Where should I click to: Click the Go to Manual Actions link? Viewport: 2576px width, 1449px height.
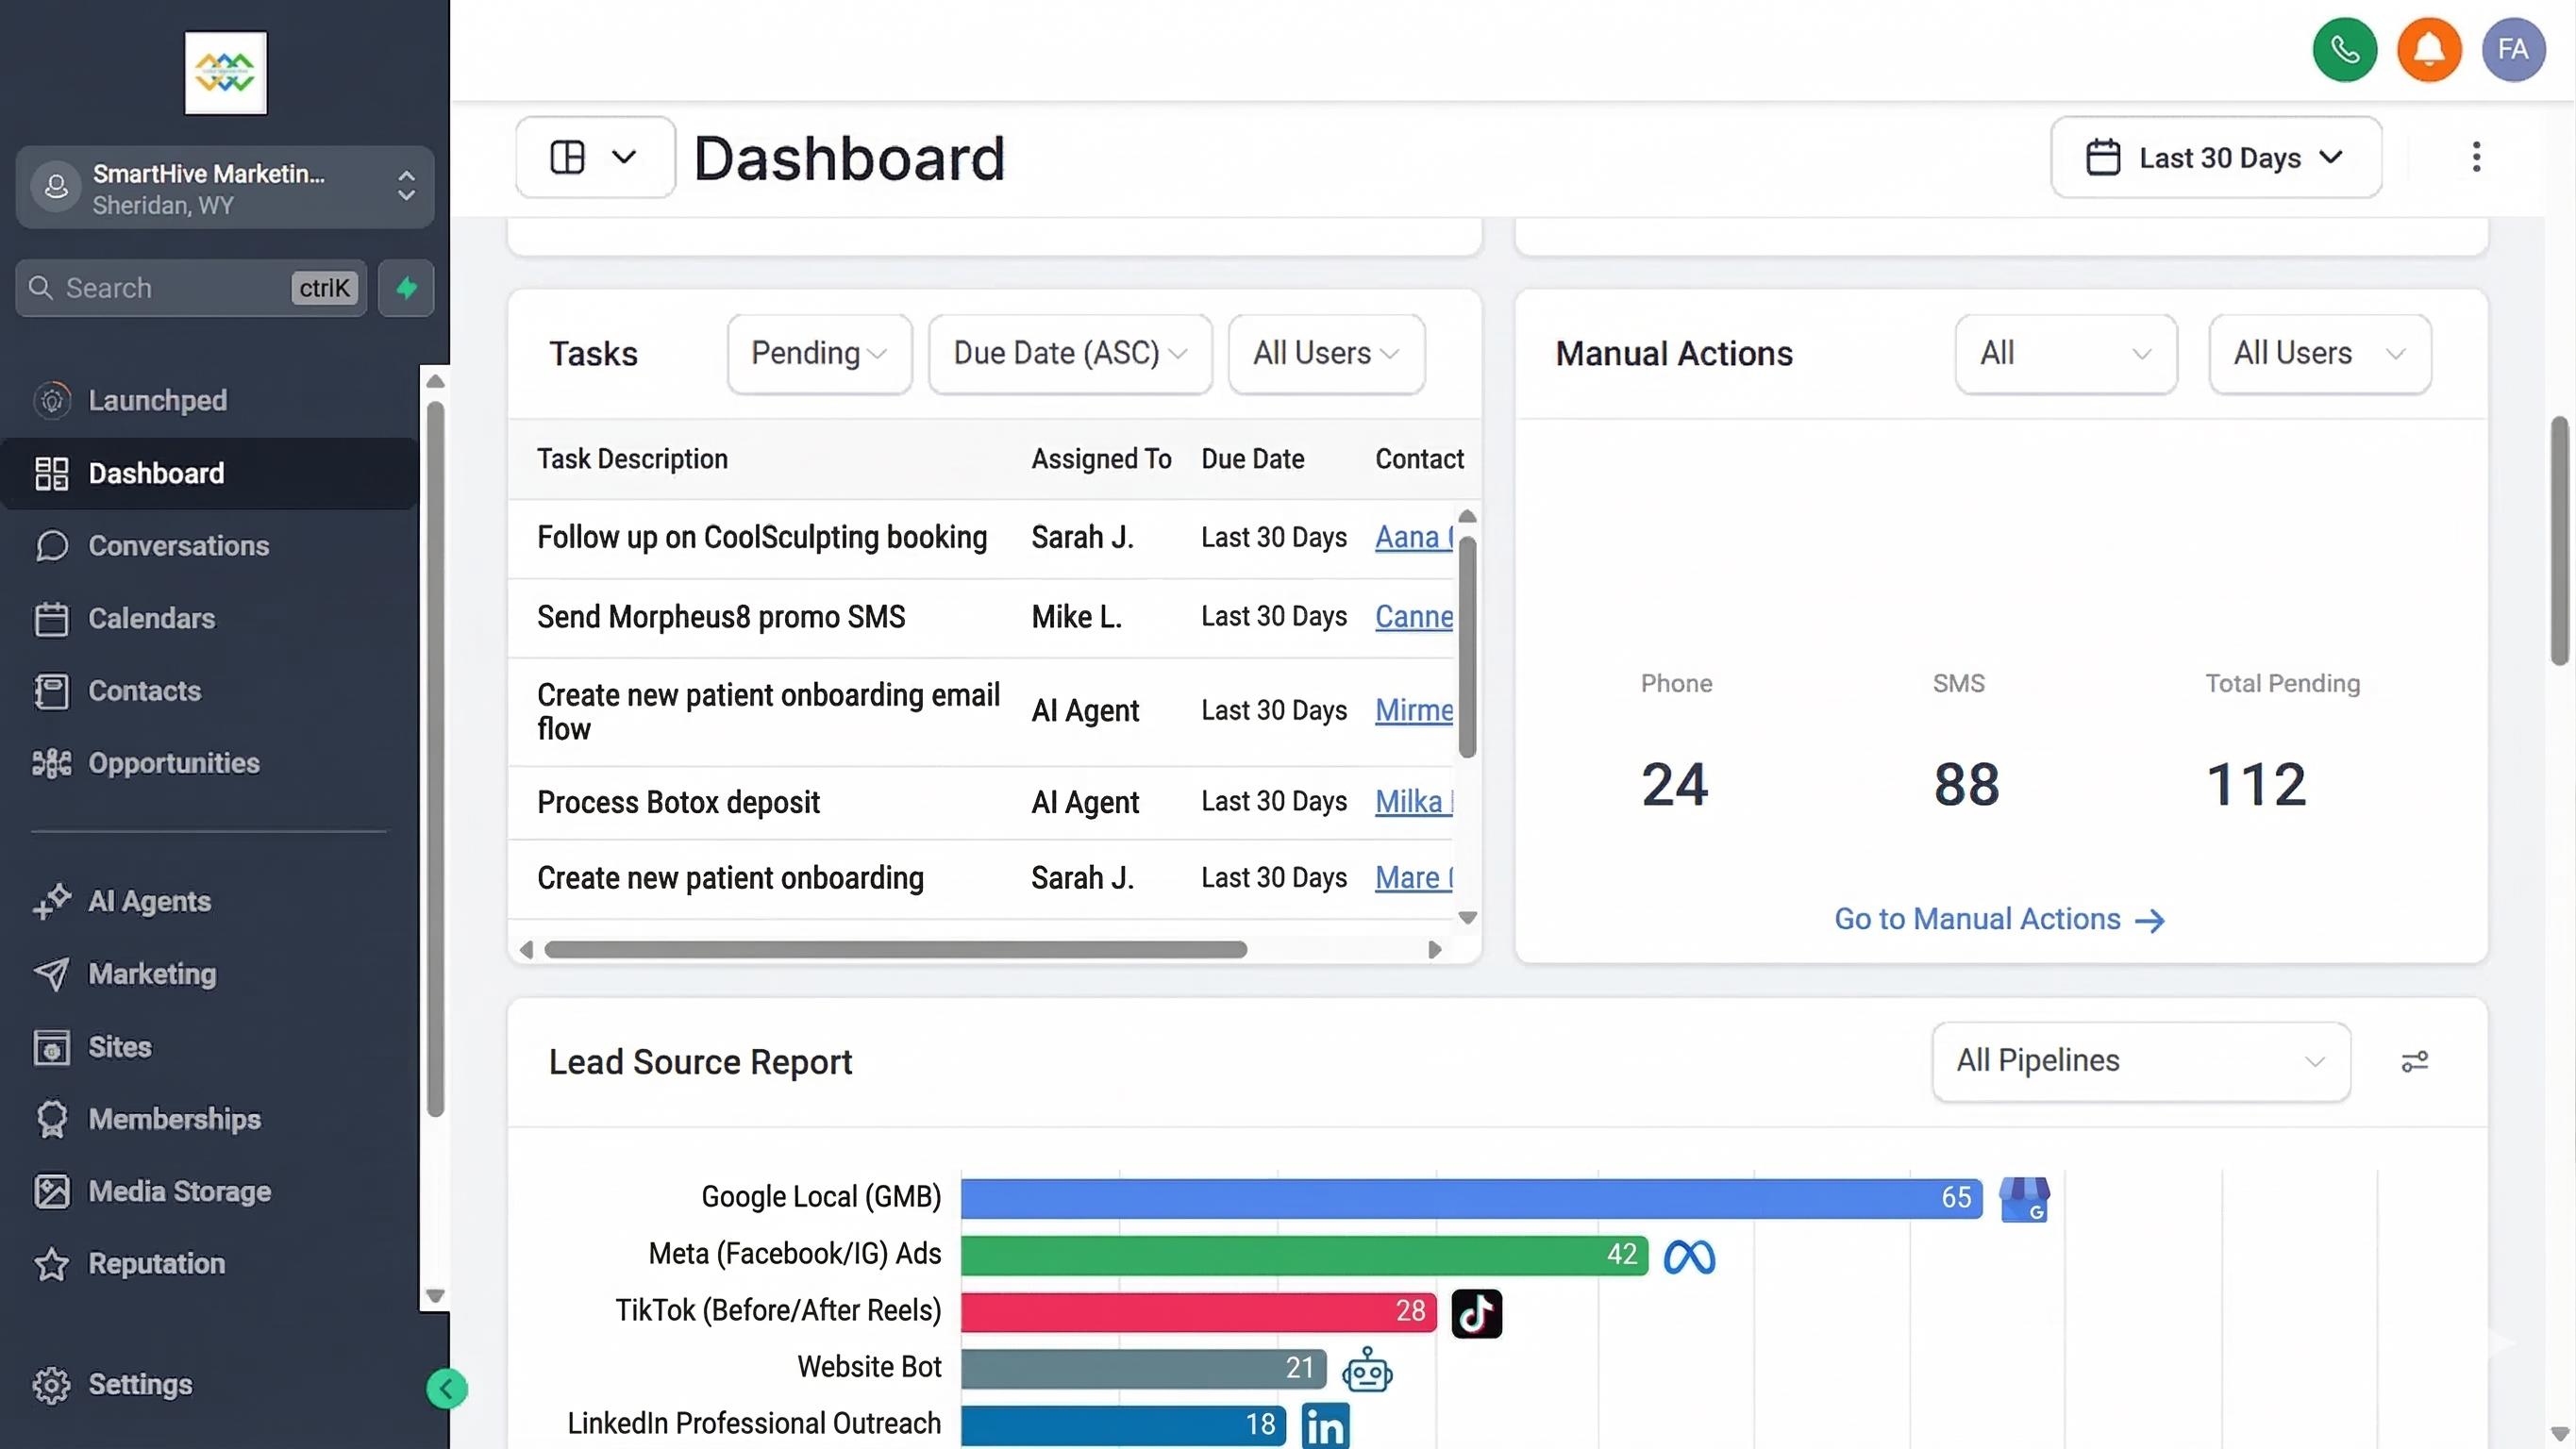tap(1998, 919)
